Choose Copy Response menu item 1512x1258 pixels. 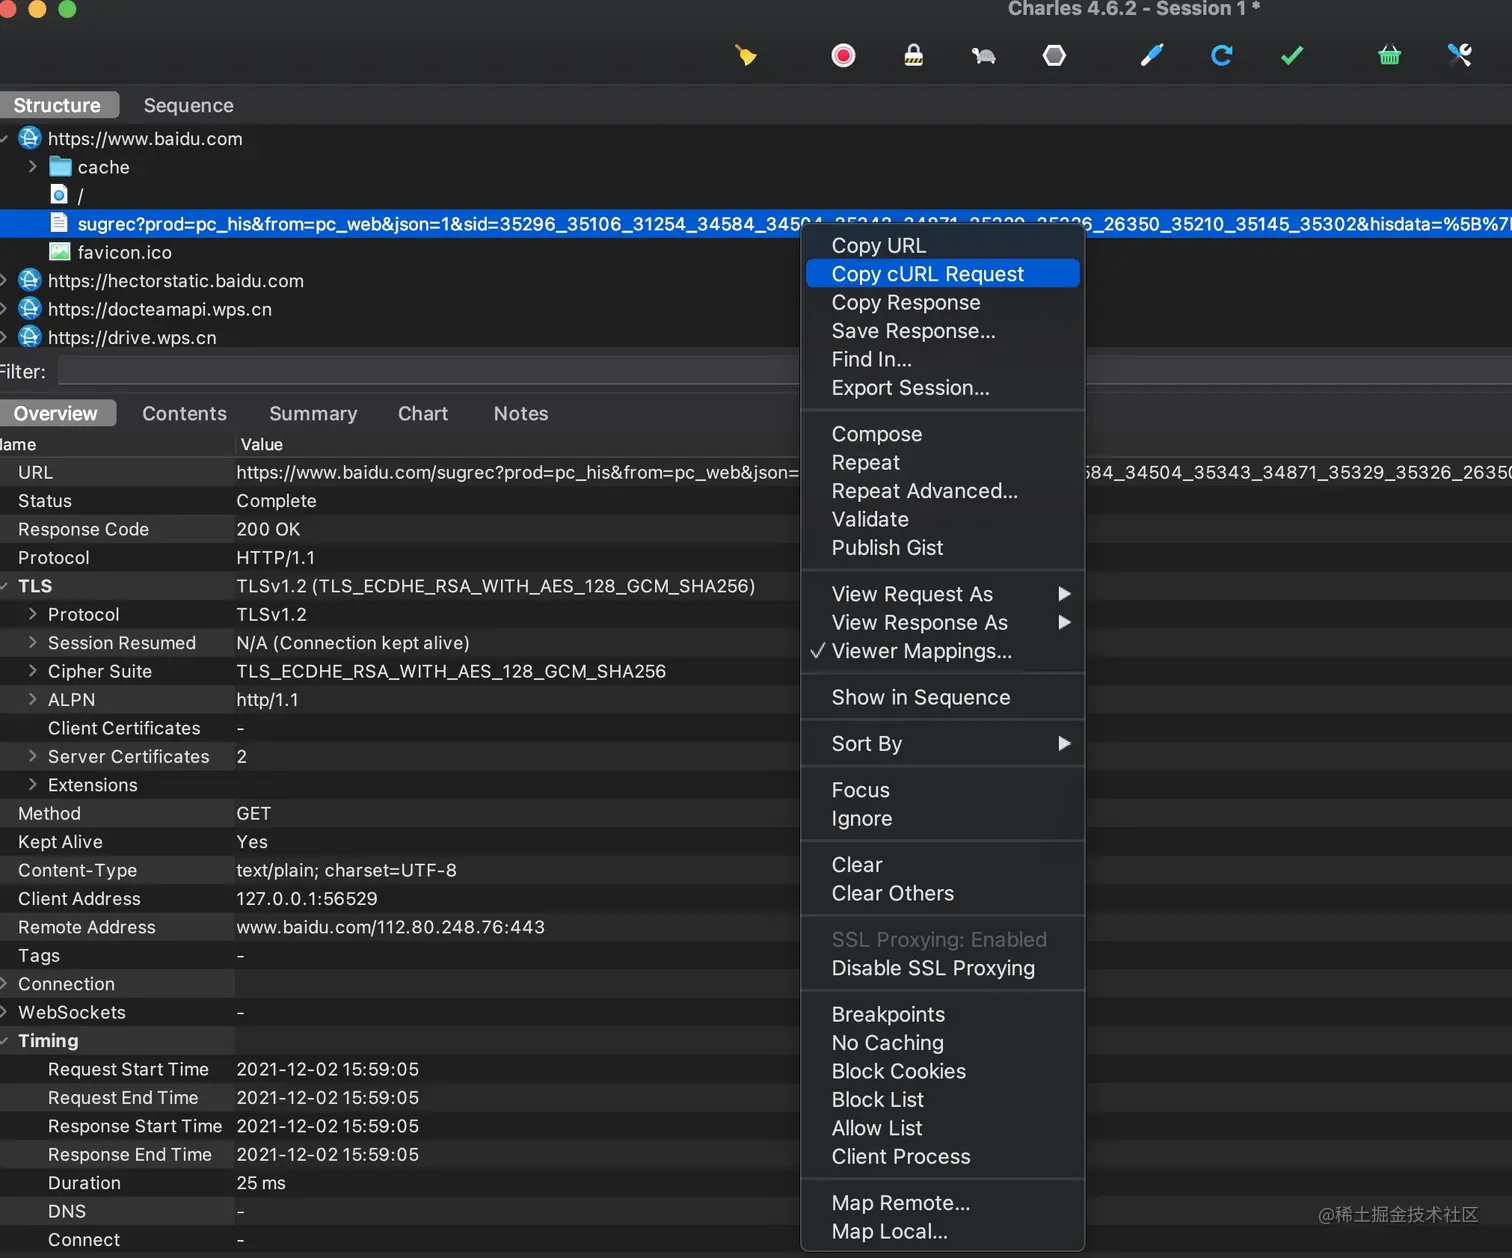coord(942,302)
